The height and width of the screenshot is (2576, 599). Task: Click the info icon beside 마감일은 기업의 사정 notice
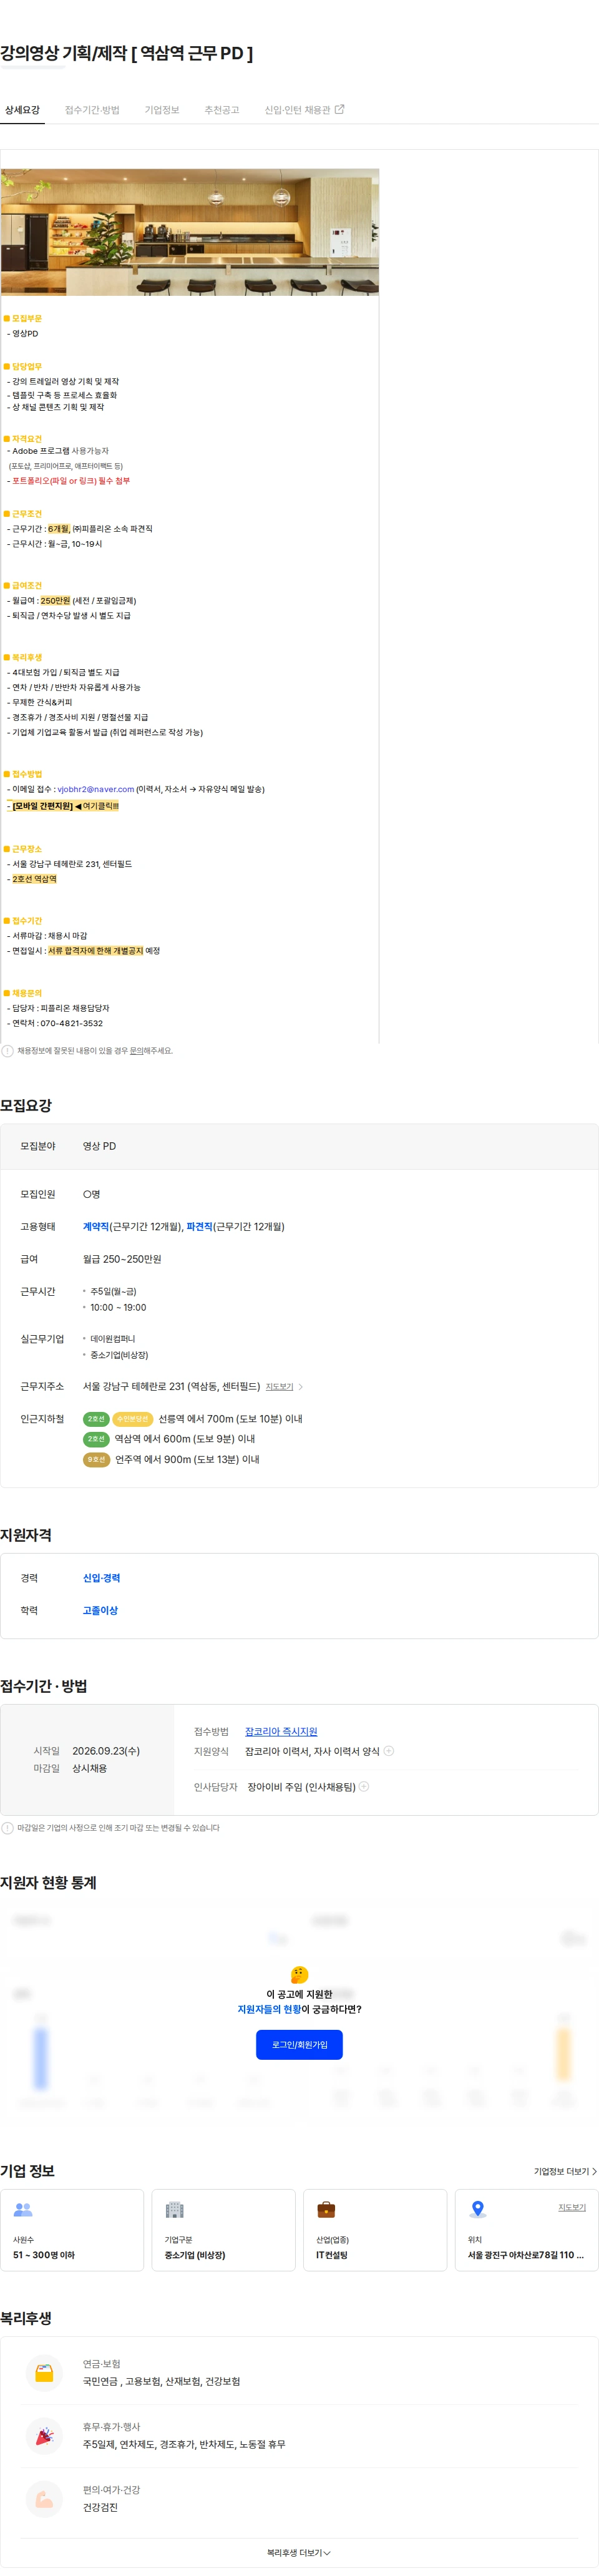(x=8, y=1827)
